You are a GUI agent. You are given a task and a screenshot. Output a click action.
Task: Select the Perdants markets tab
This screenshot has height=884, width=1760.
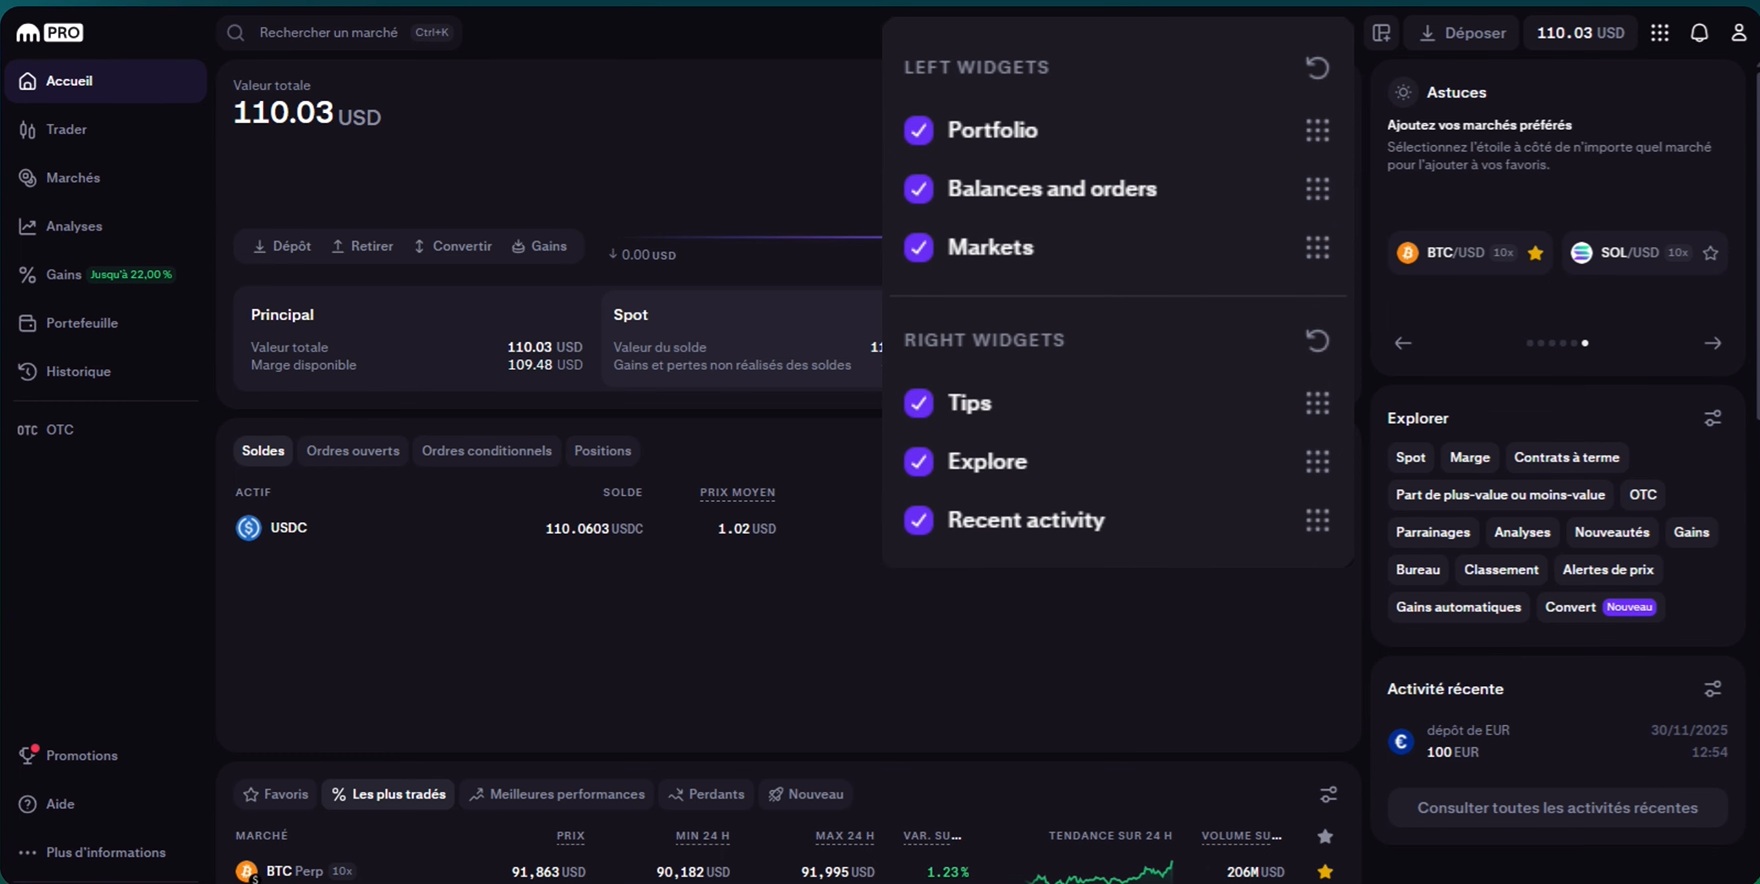tap(707, 795)
